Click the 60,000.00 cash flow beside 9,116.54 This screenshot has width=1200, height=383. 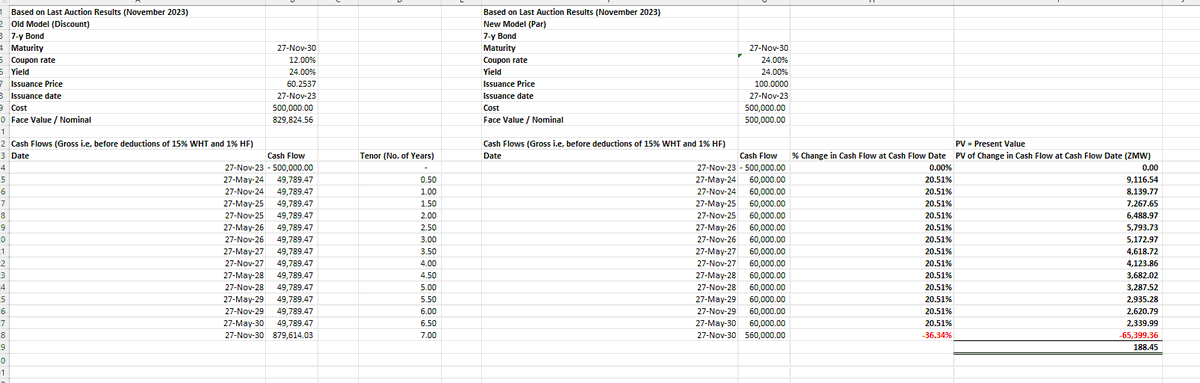(768, 179)
